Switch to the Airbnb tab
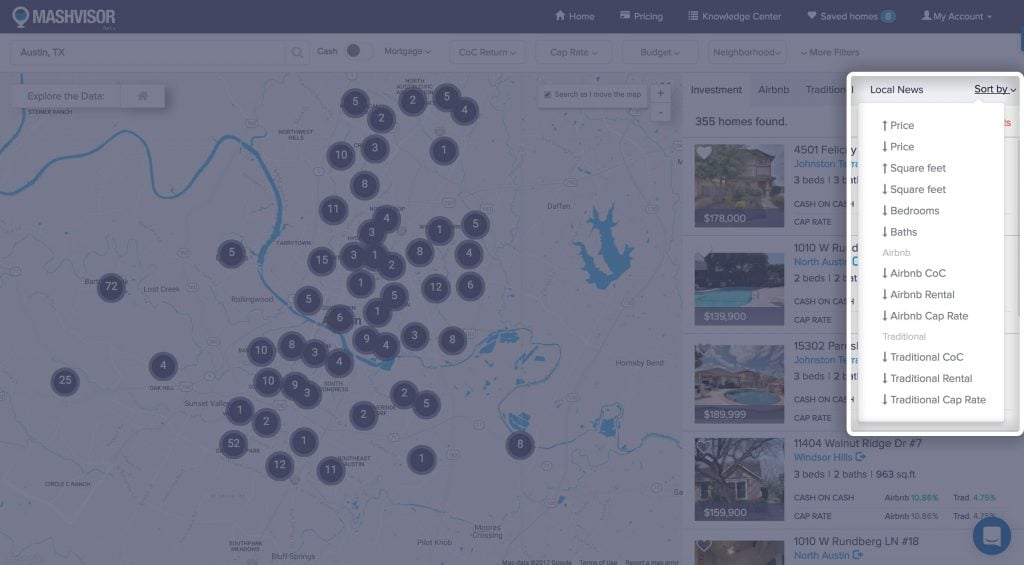Screen dimensions: 1024x565 [773, 89]
